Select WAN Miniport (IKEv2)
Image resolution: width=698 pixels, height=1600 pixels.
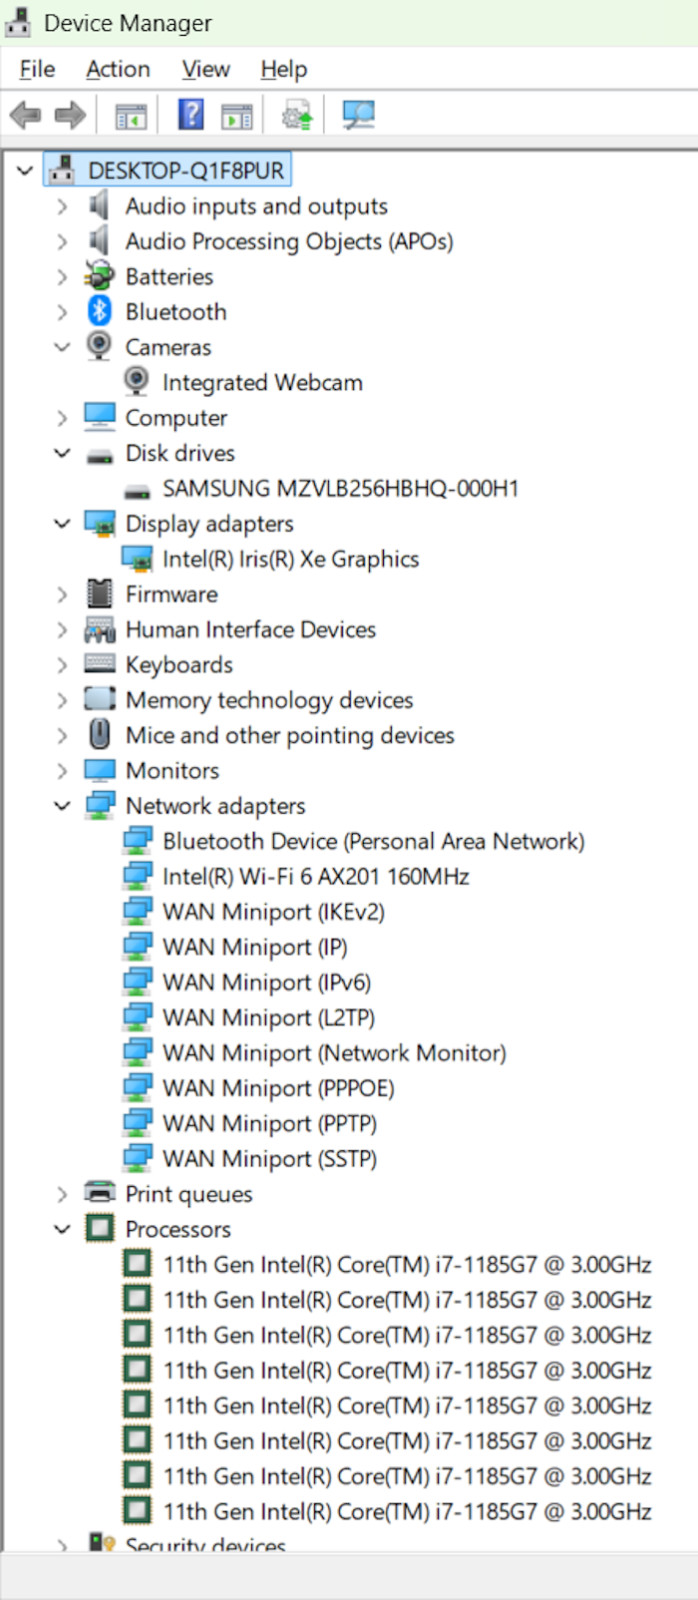point(274,911)
